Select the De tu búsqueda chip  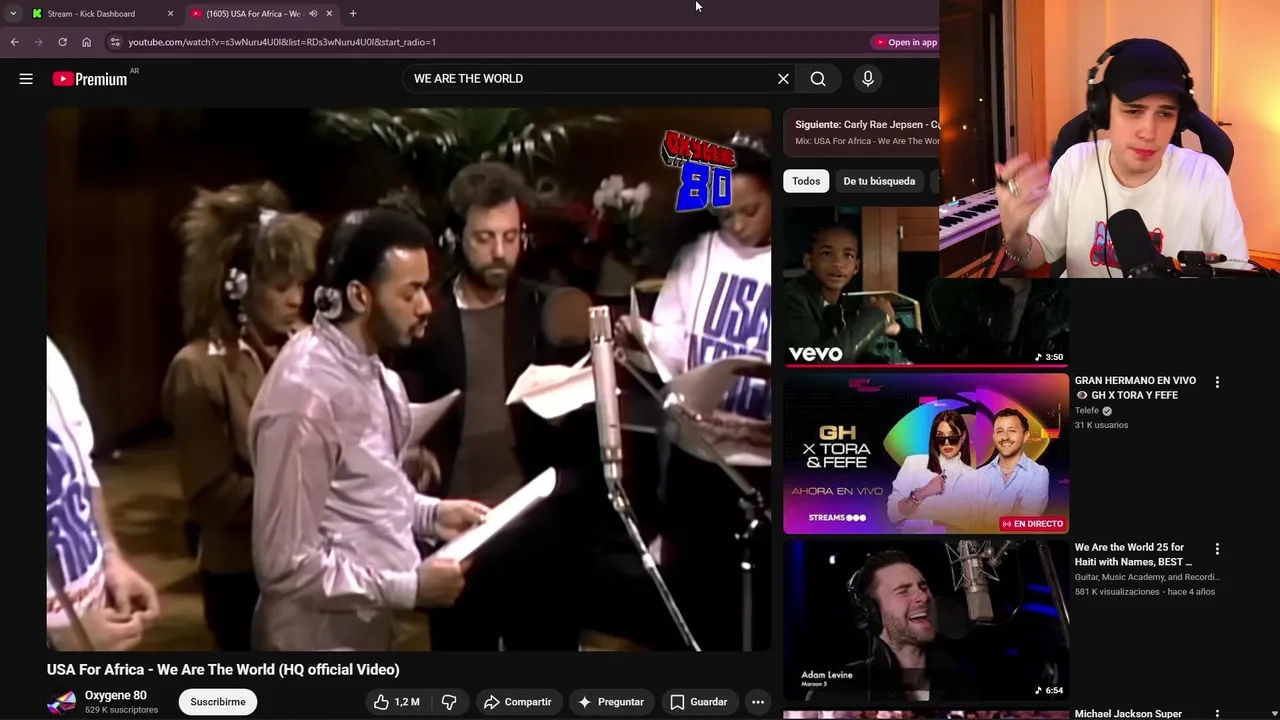point(879,181)
